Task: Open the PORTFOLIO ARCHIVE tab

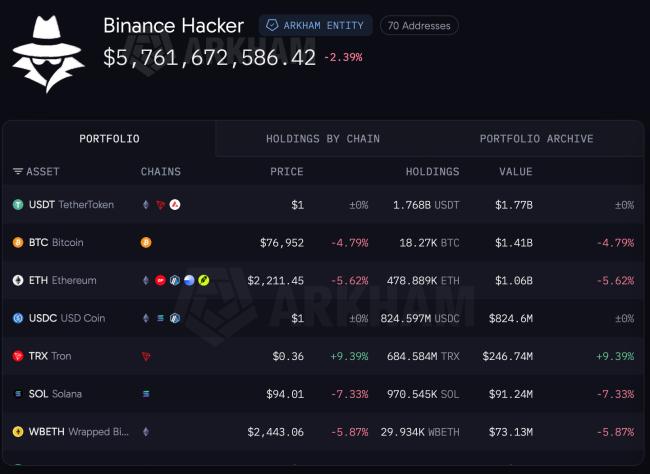Action: [x=536, y=139]
